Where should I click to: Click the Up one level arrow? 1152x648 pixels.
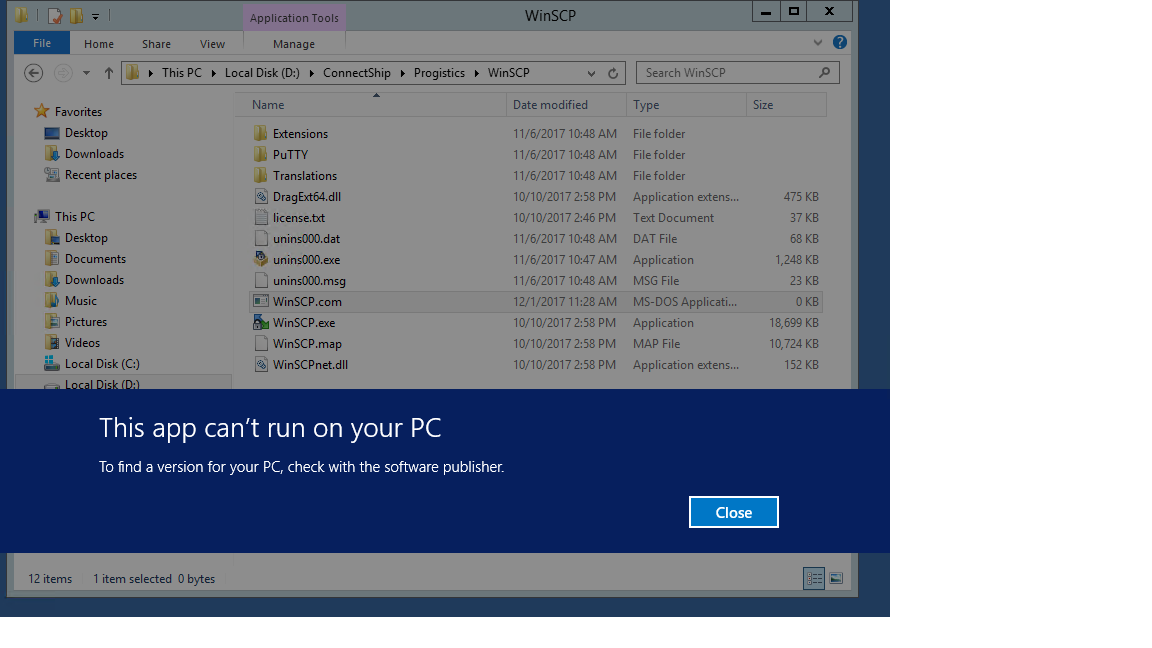tap(109, 73)
